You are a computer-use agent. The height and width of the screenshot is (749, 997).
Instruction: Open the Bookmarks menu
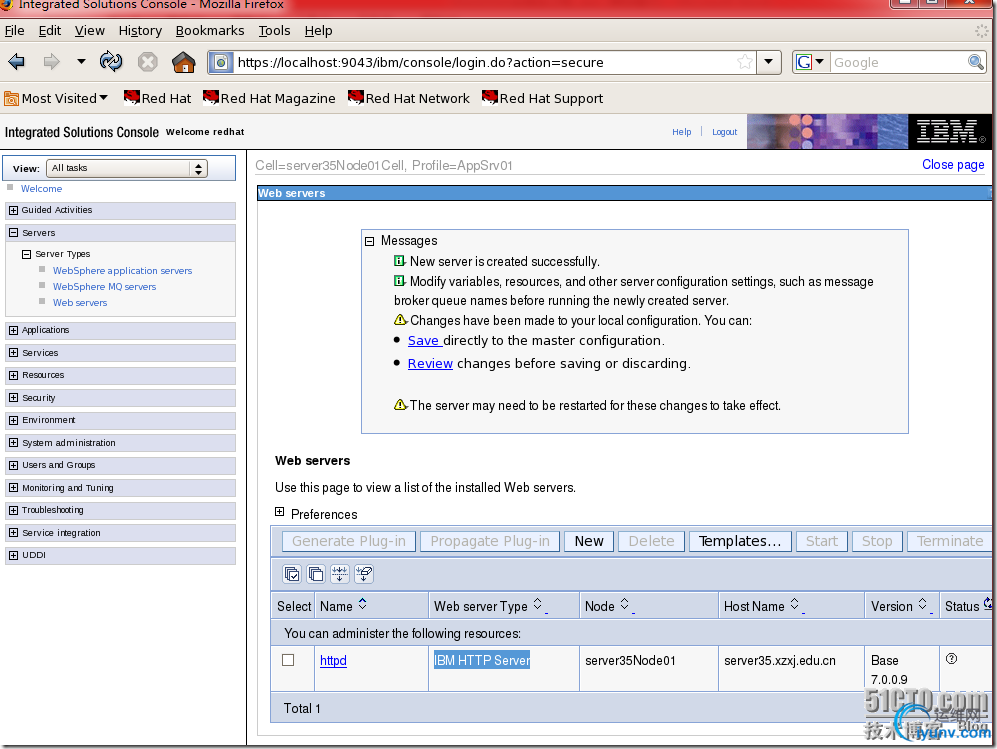(210, 31)
